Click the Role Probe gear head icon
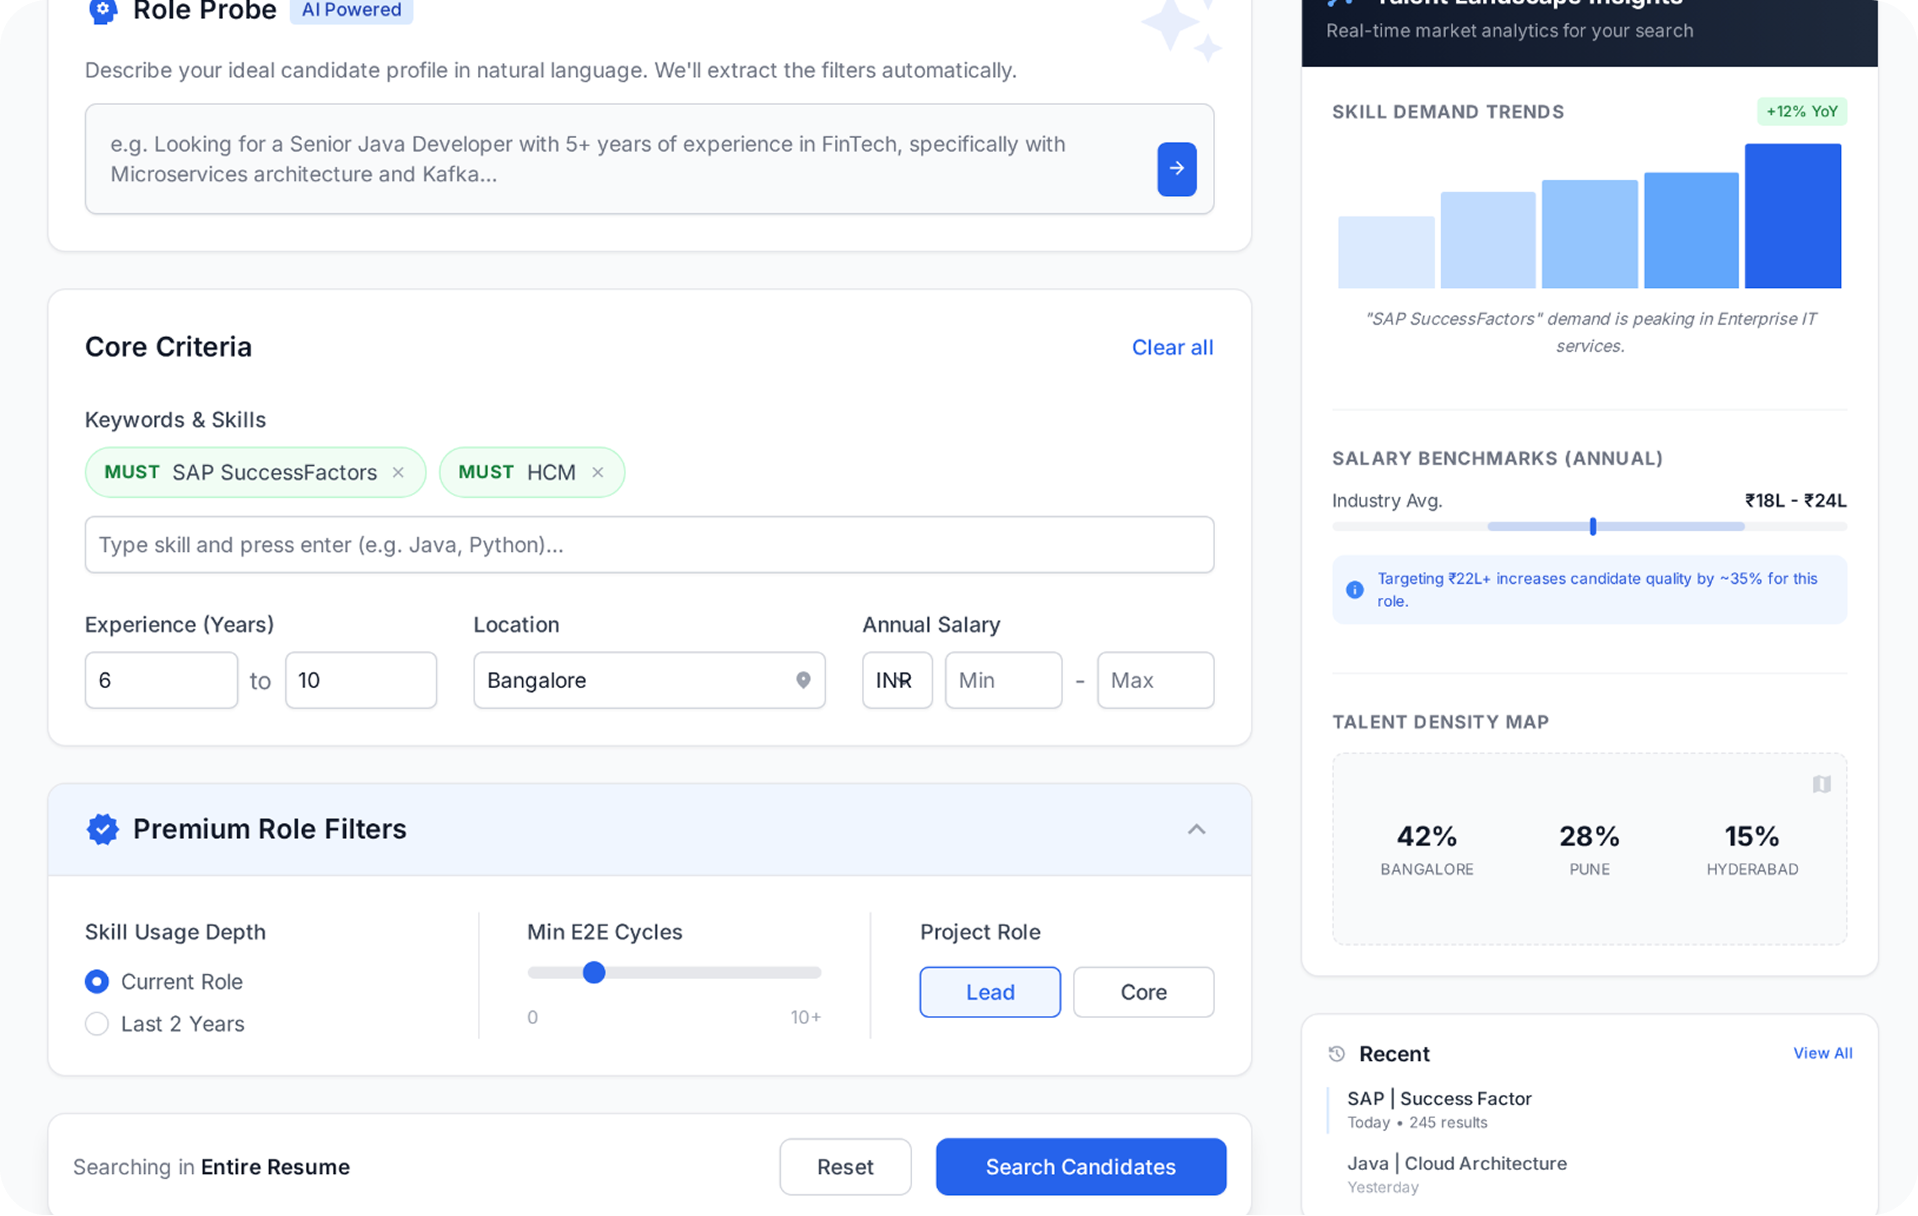1918x1216 pixels. 102,11
